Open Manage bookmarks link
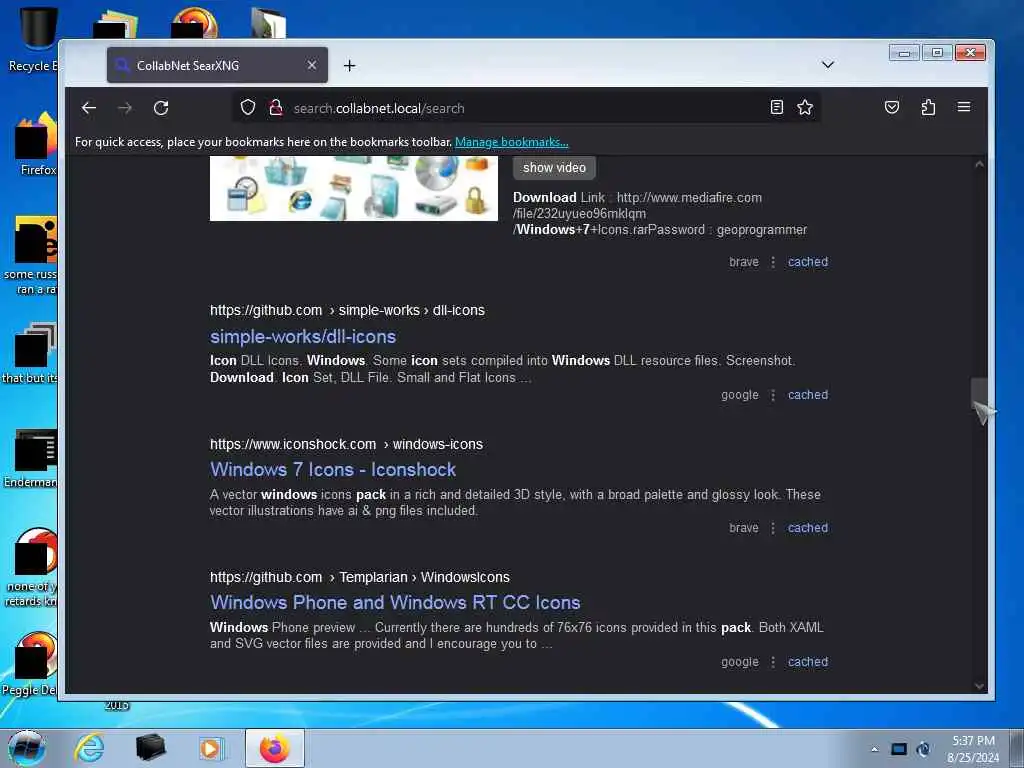1024x768 pixels. click(511, 142)
